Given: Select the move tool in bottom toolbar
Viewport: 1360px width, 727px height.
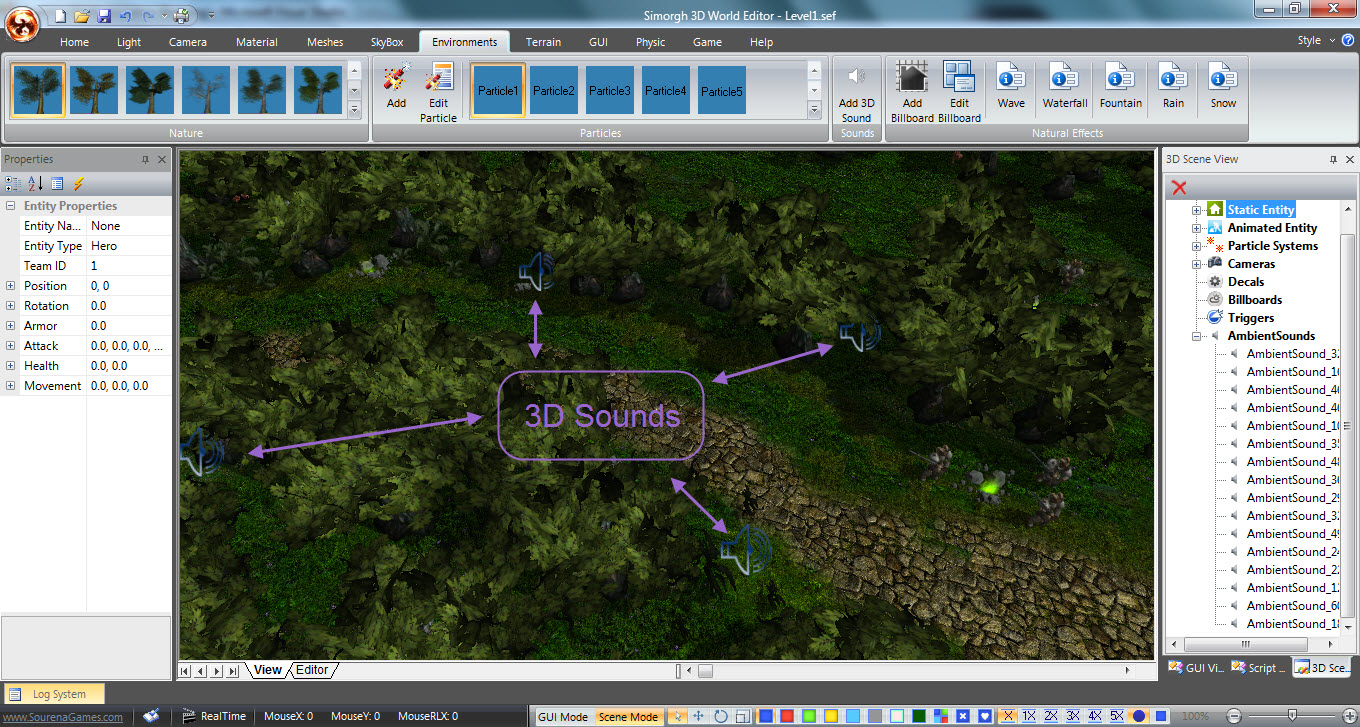Looking at the screenshot, I should tap(697, 716).
